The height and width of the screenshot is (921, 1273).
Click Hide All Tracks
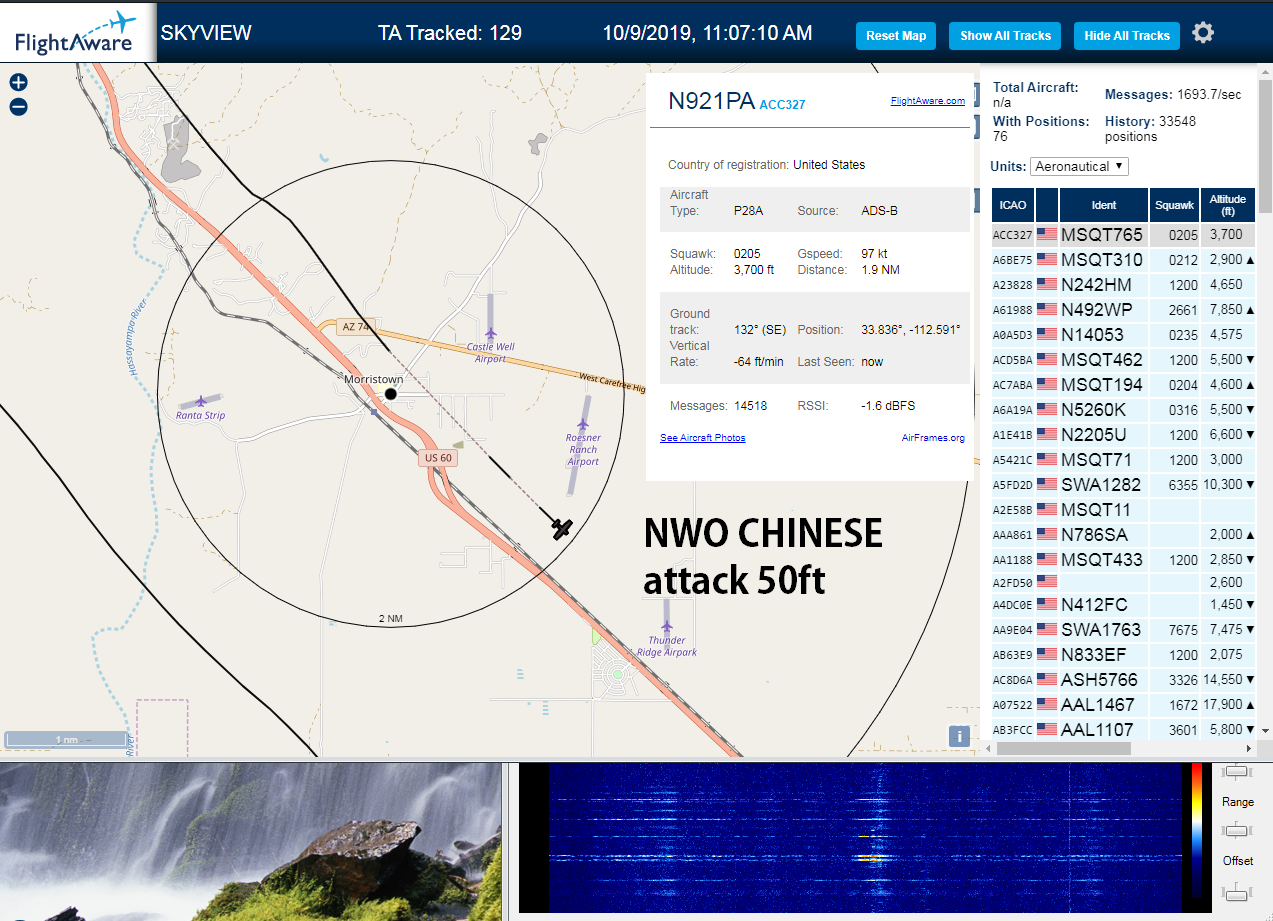[1127, 36]
